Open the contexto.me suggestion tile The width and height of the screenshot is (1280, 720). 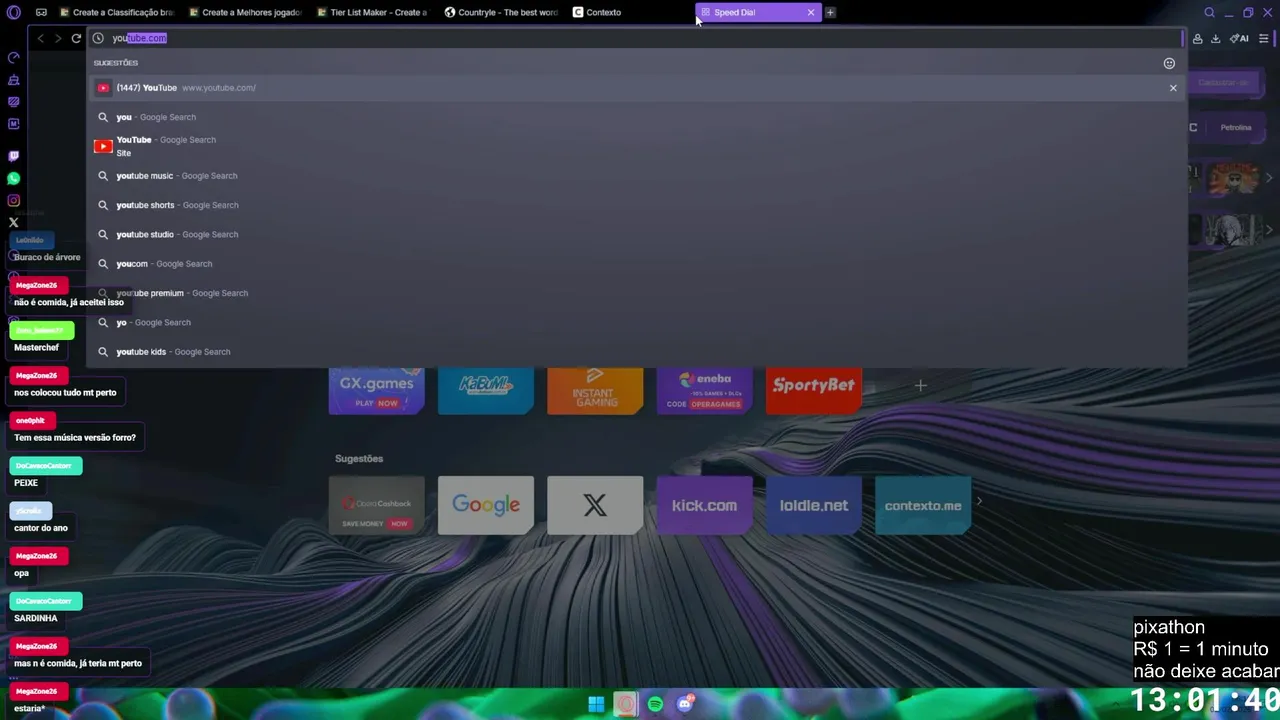(x=923, y=505)
